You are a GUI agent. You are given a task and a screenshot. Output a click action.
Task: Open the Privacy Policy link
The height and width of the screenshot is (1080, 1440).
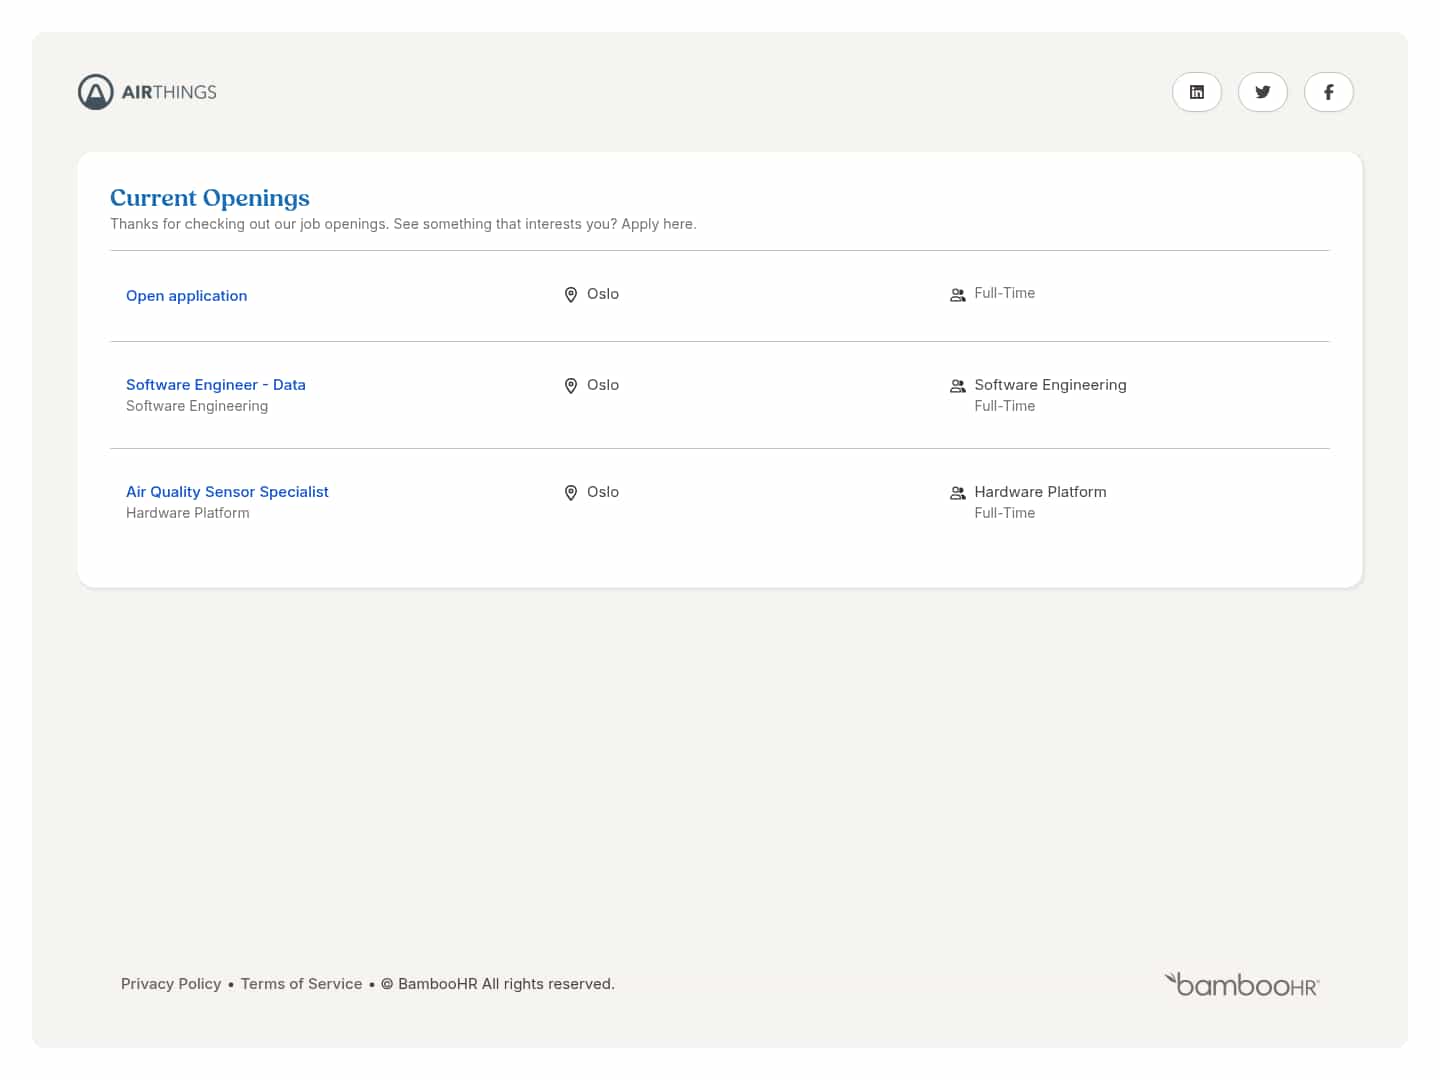point(171,984)
